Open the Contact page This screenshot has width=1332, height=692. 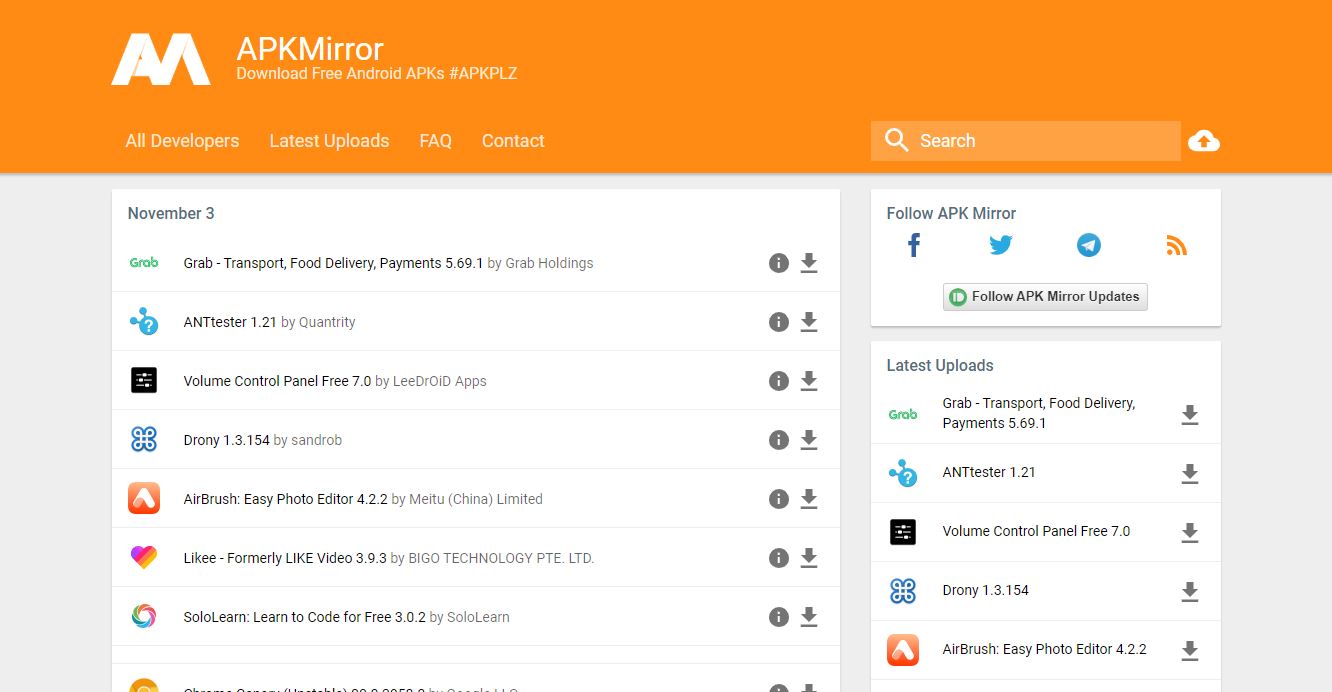513,141
